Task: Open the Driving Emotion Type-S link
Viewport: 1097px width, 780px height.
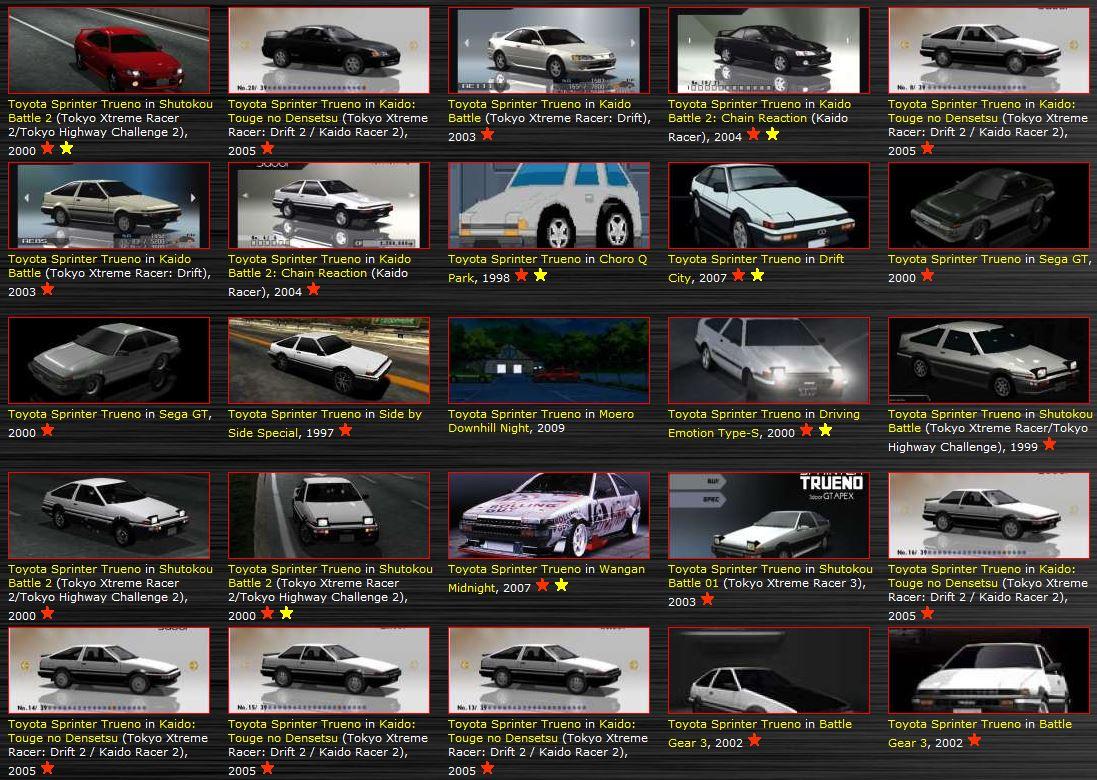Action: (x=840, y=414)
